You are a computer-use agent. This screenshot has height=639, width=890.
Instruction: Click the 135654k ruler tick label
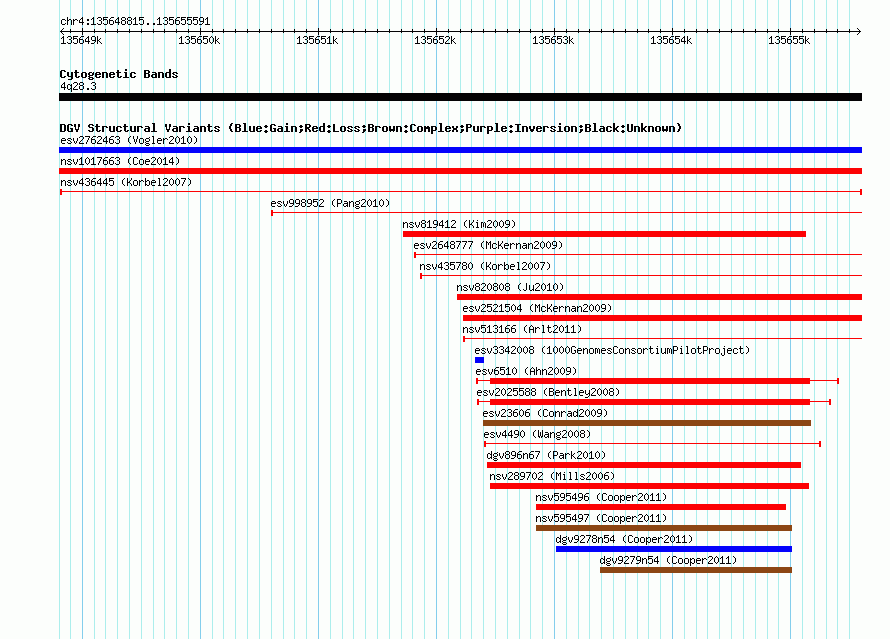[671, 40]
